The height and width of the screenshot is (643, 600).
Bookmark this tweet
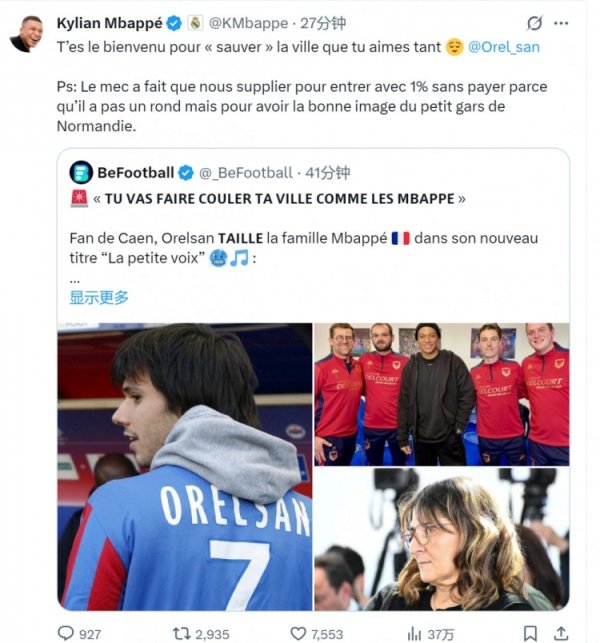(x=530, y=632)
